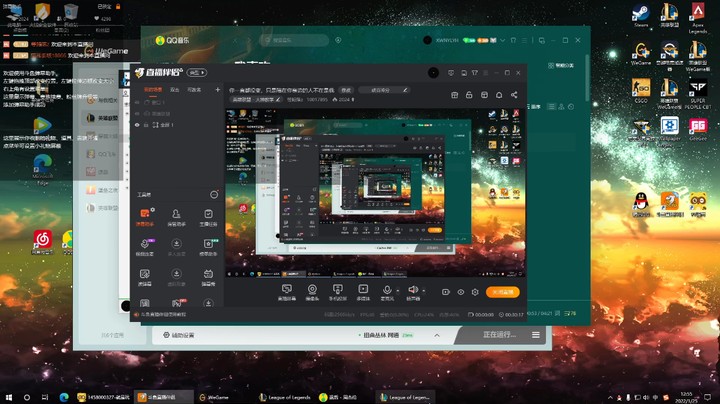Open the taskbar clock and date
The width and height of the screenshot is (720, 404).
tap(686, 397)
